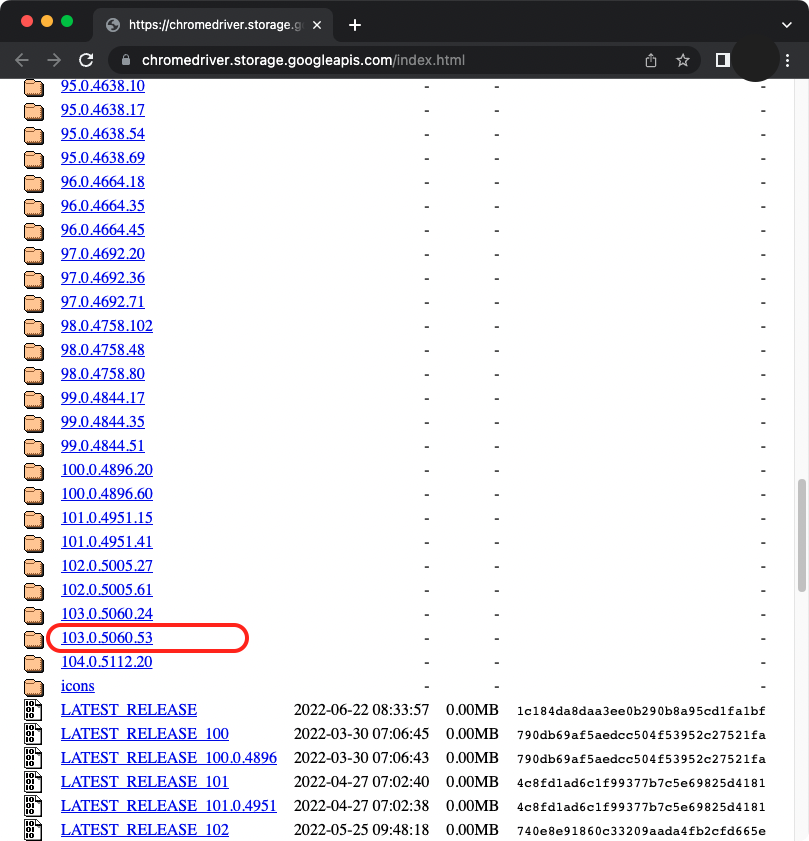Click the share page icon
Screen dimensions: 809x841
click(651, 60)
